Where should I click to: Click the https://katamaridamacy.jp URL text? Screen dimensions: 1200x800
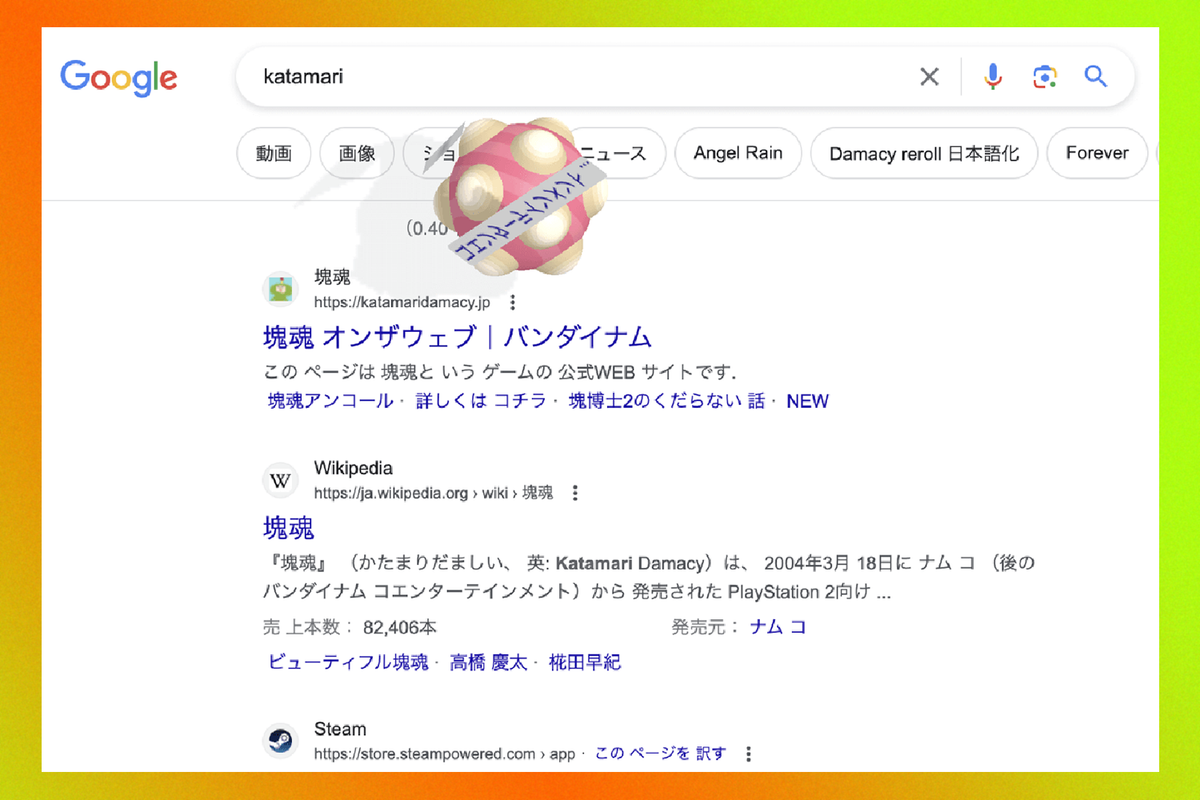[x=402, y=302]
